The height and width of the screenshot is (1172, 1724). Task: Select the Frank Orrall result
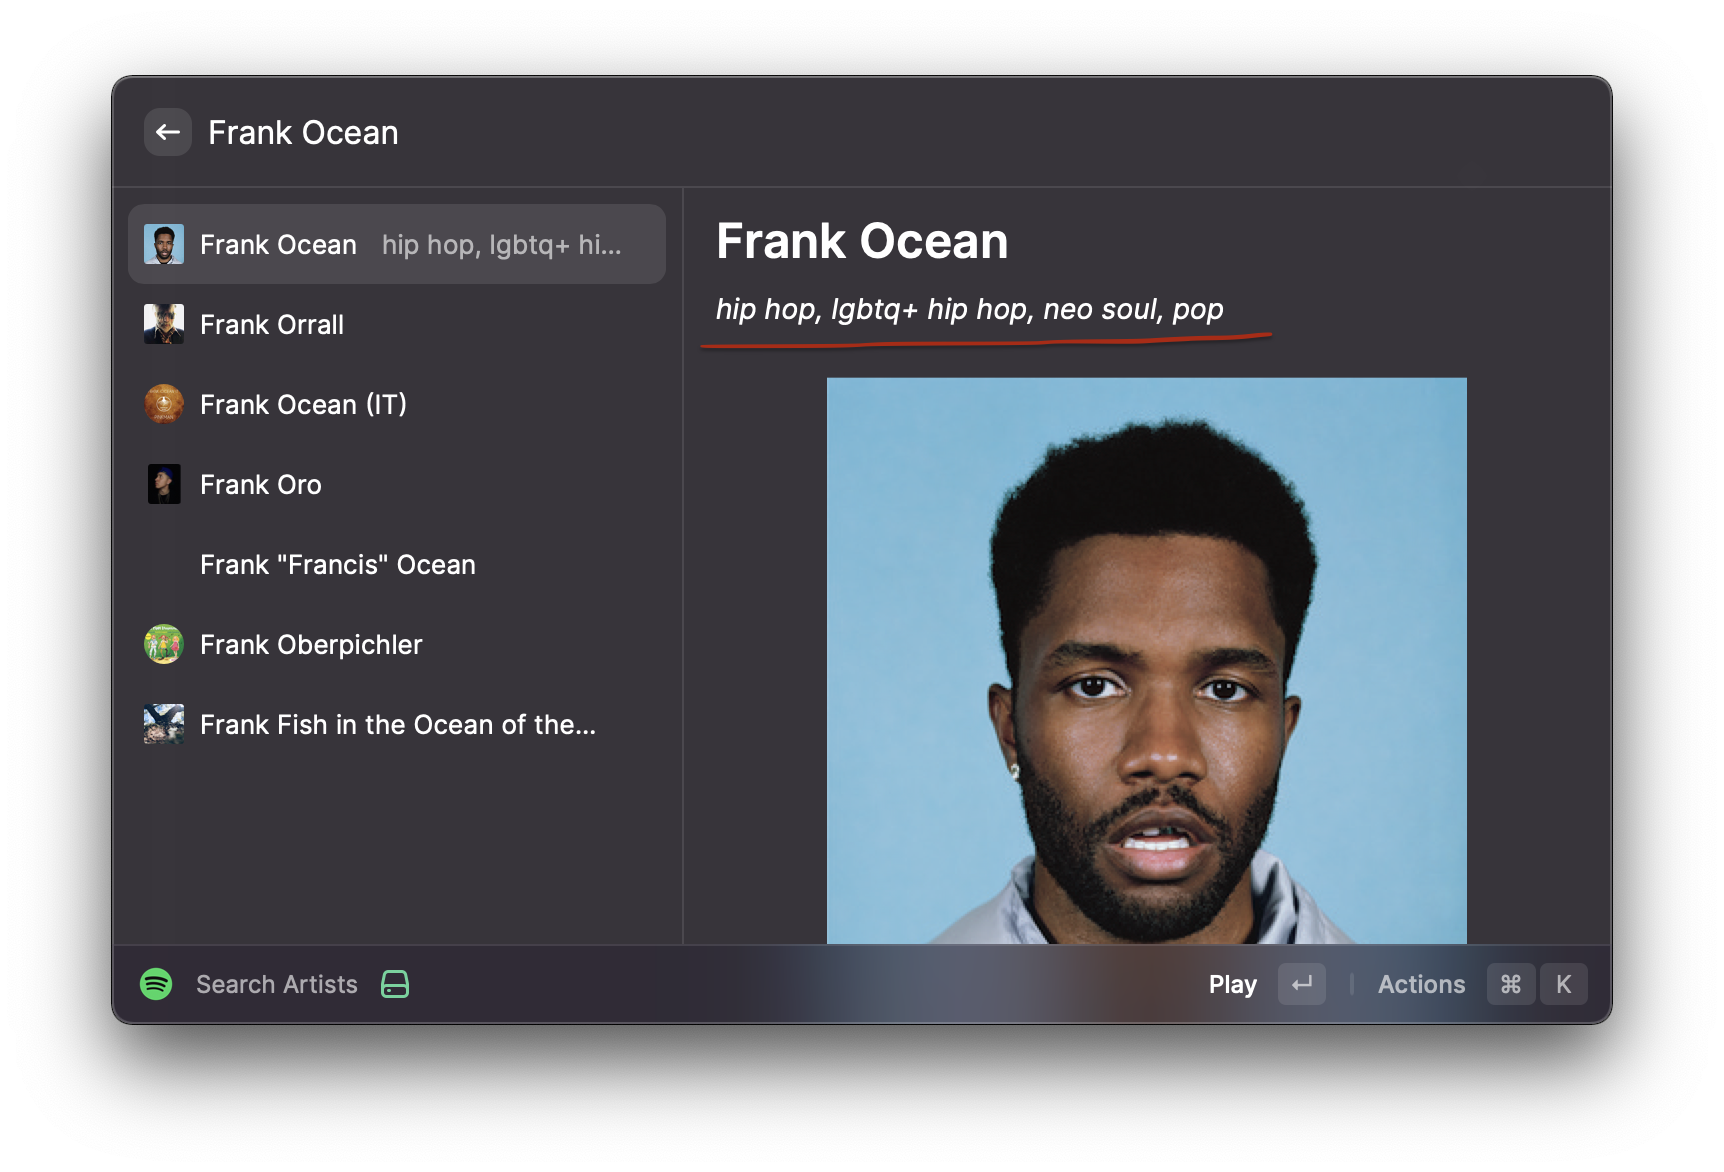point(397,324)
